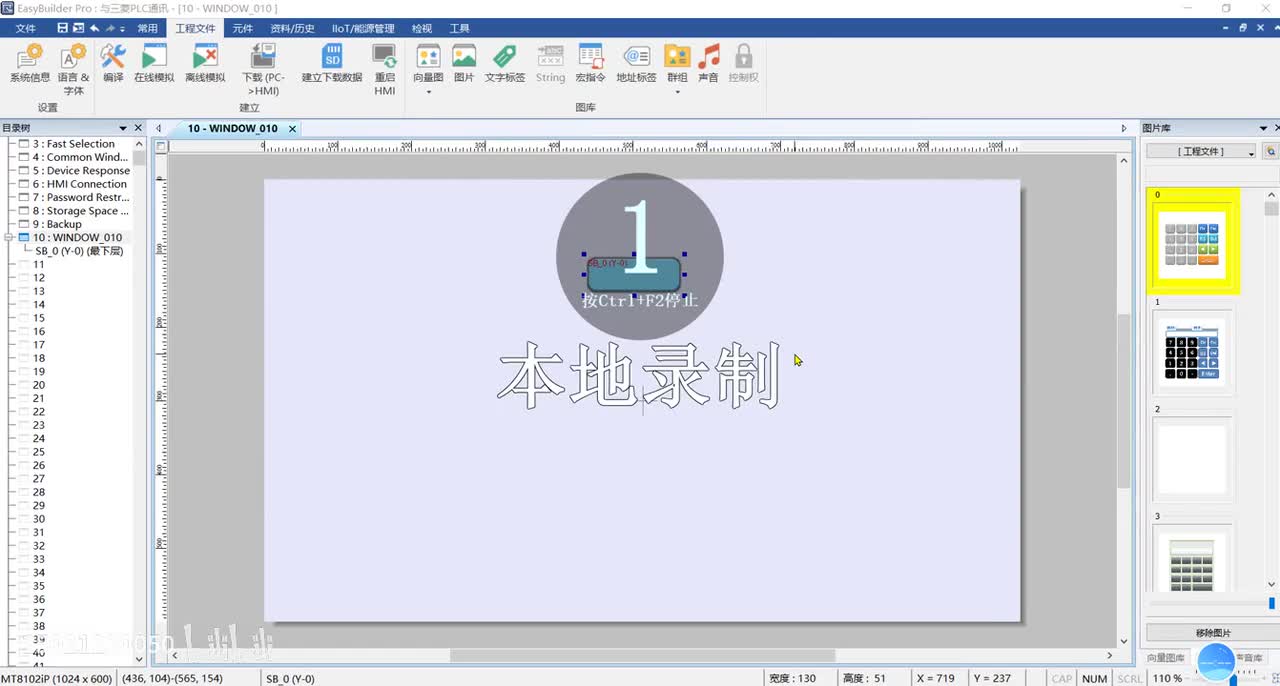Switch to the IIoT/能源管理 ribbon tab
Screen dimensions: 1280x686
pyautogui.click(x=363, y=29)
